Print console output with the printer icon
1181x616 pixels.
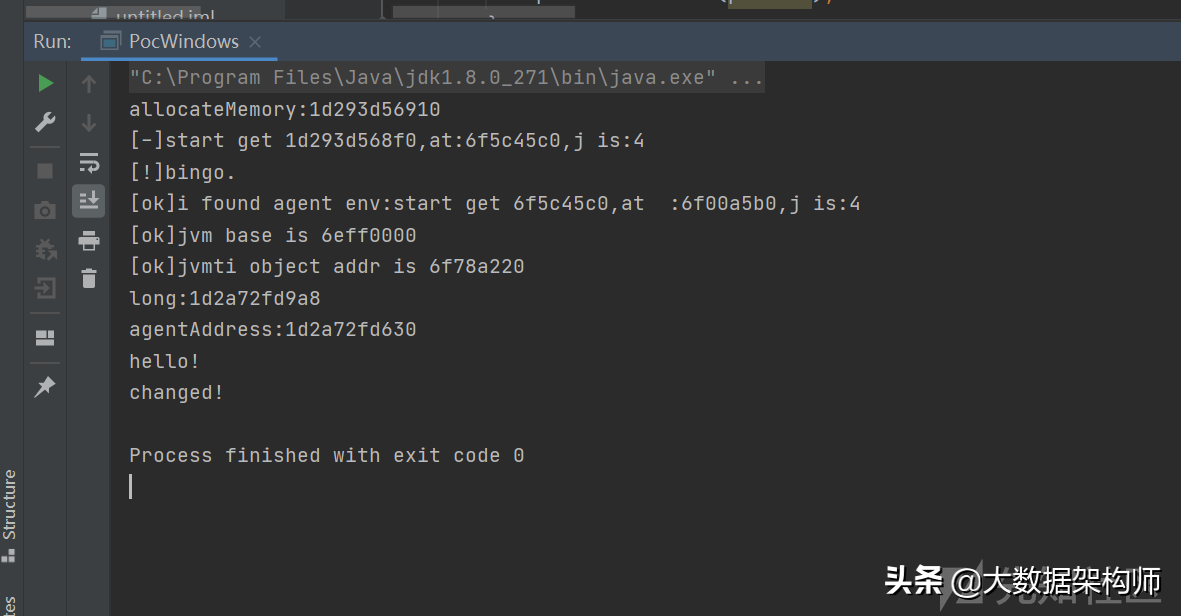click(89, 240)
